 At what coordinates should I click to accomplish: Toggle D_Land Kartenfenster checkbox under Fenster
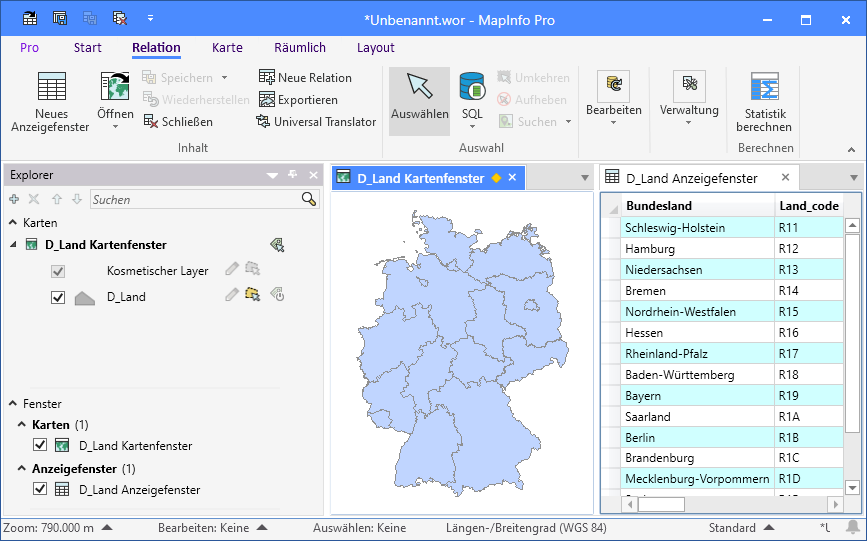click(x=40, y=445)
